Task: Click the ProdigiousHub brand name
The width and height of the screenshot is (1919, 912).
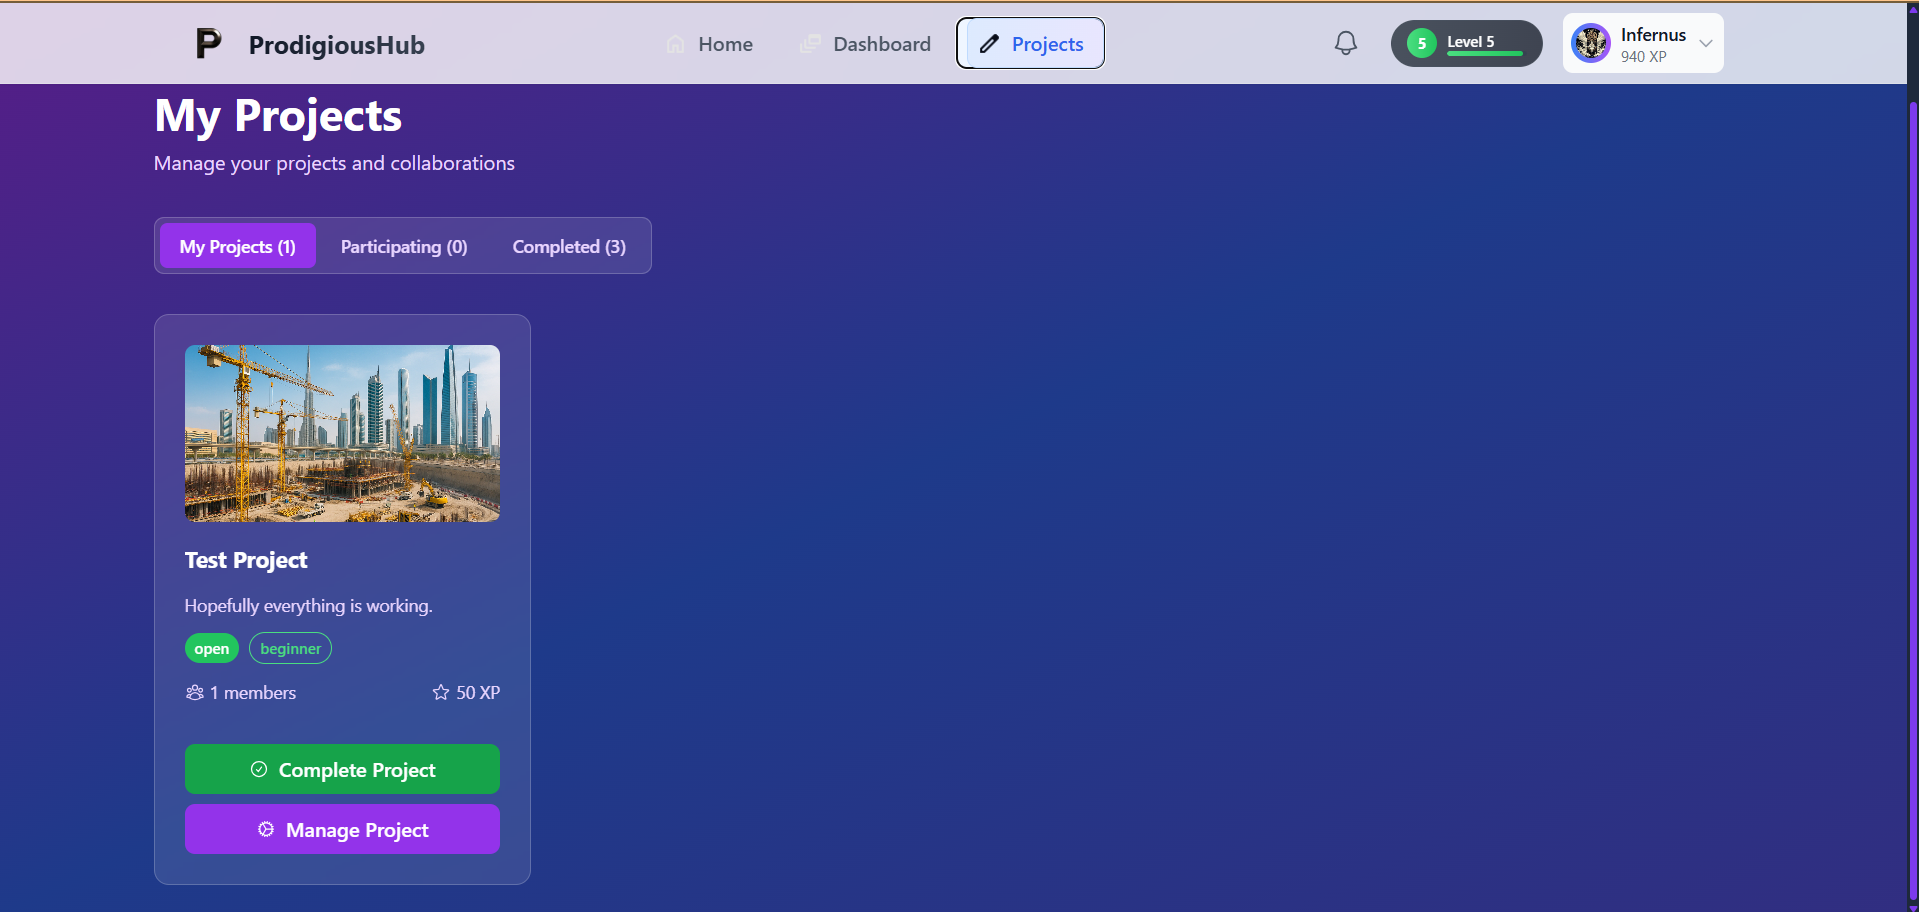Action: pyautogui.click(x=337, y=45)
